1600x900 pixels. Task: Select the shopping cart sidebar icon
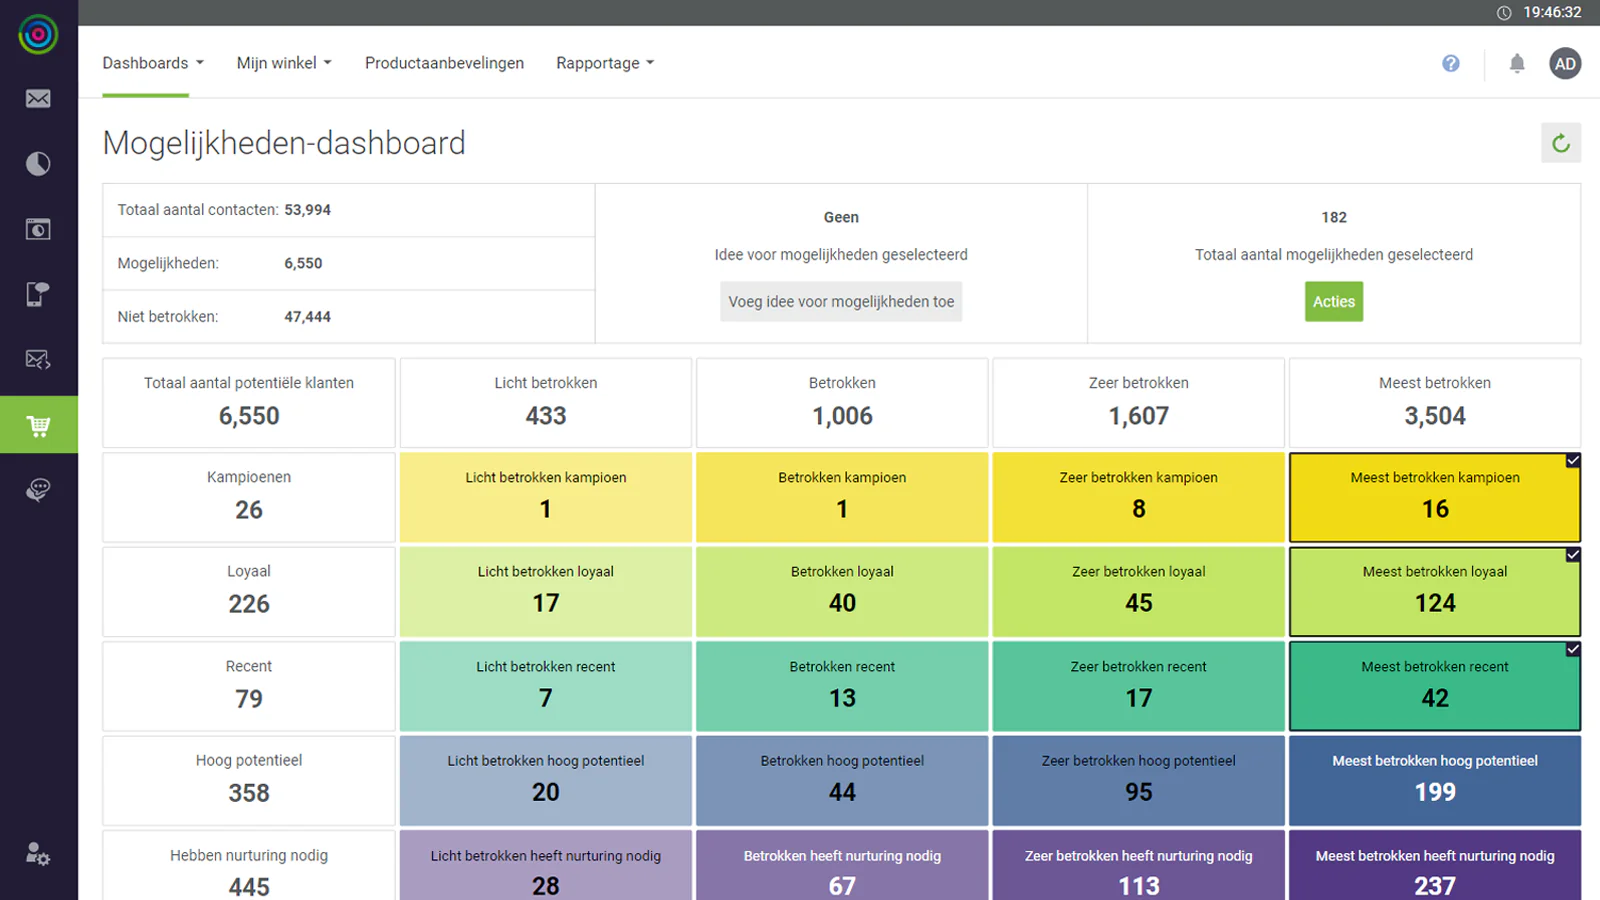click(39, 425)
